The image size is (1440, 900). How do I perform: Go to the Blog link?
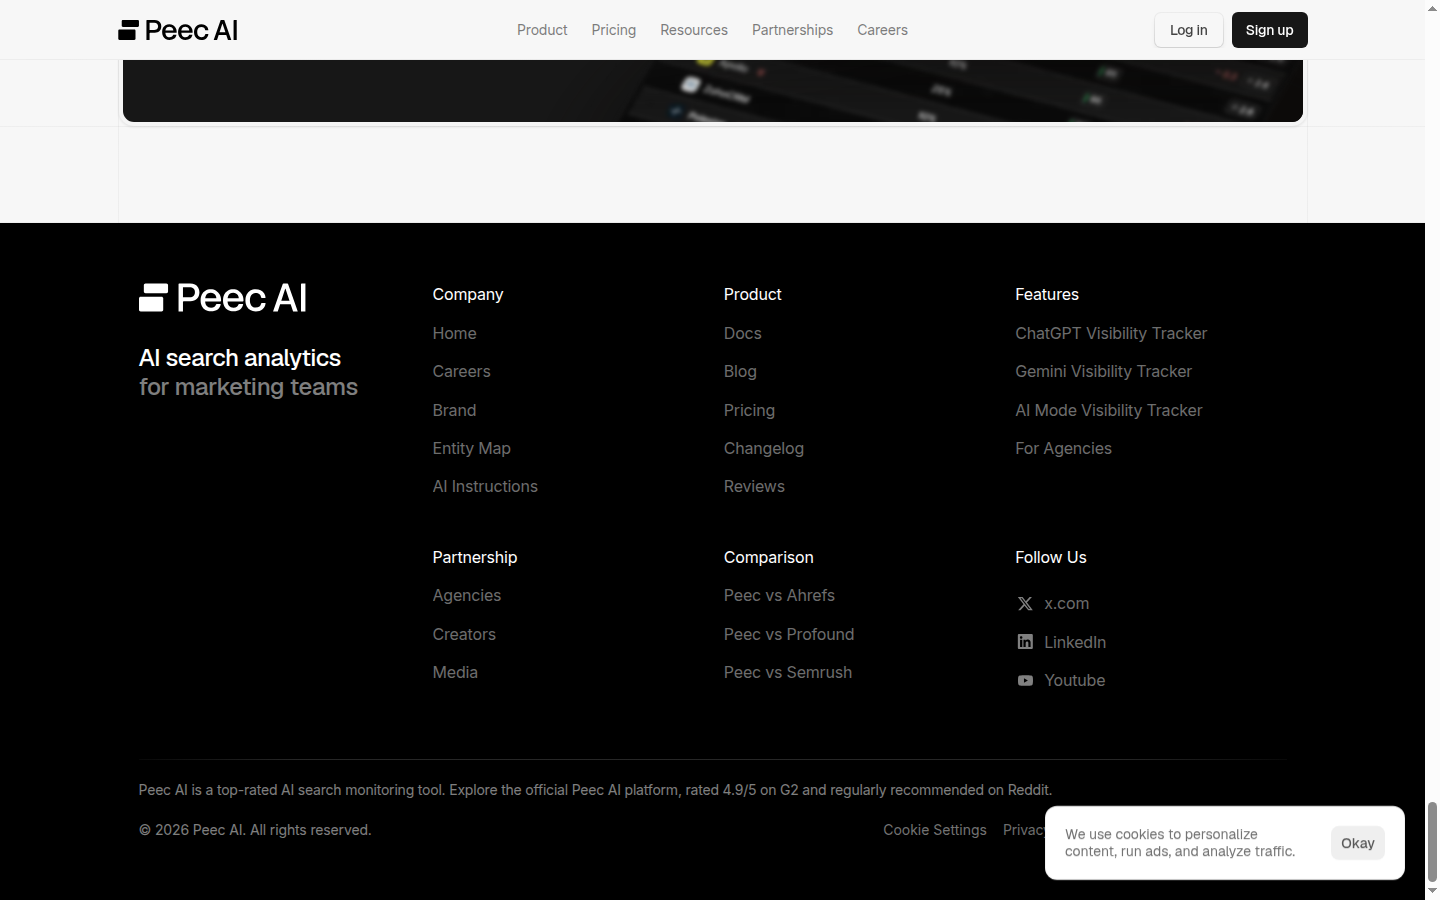pyautogui.click(x=740, y=371)
